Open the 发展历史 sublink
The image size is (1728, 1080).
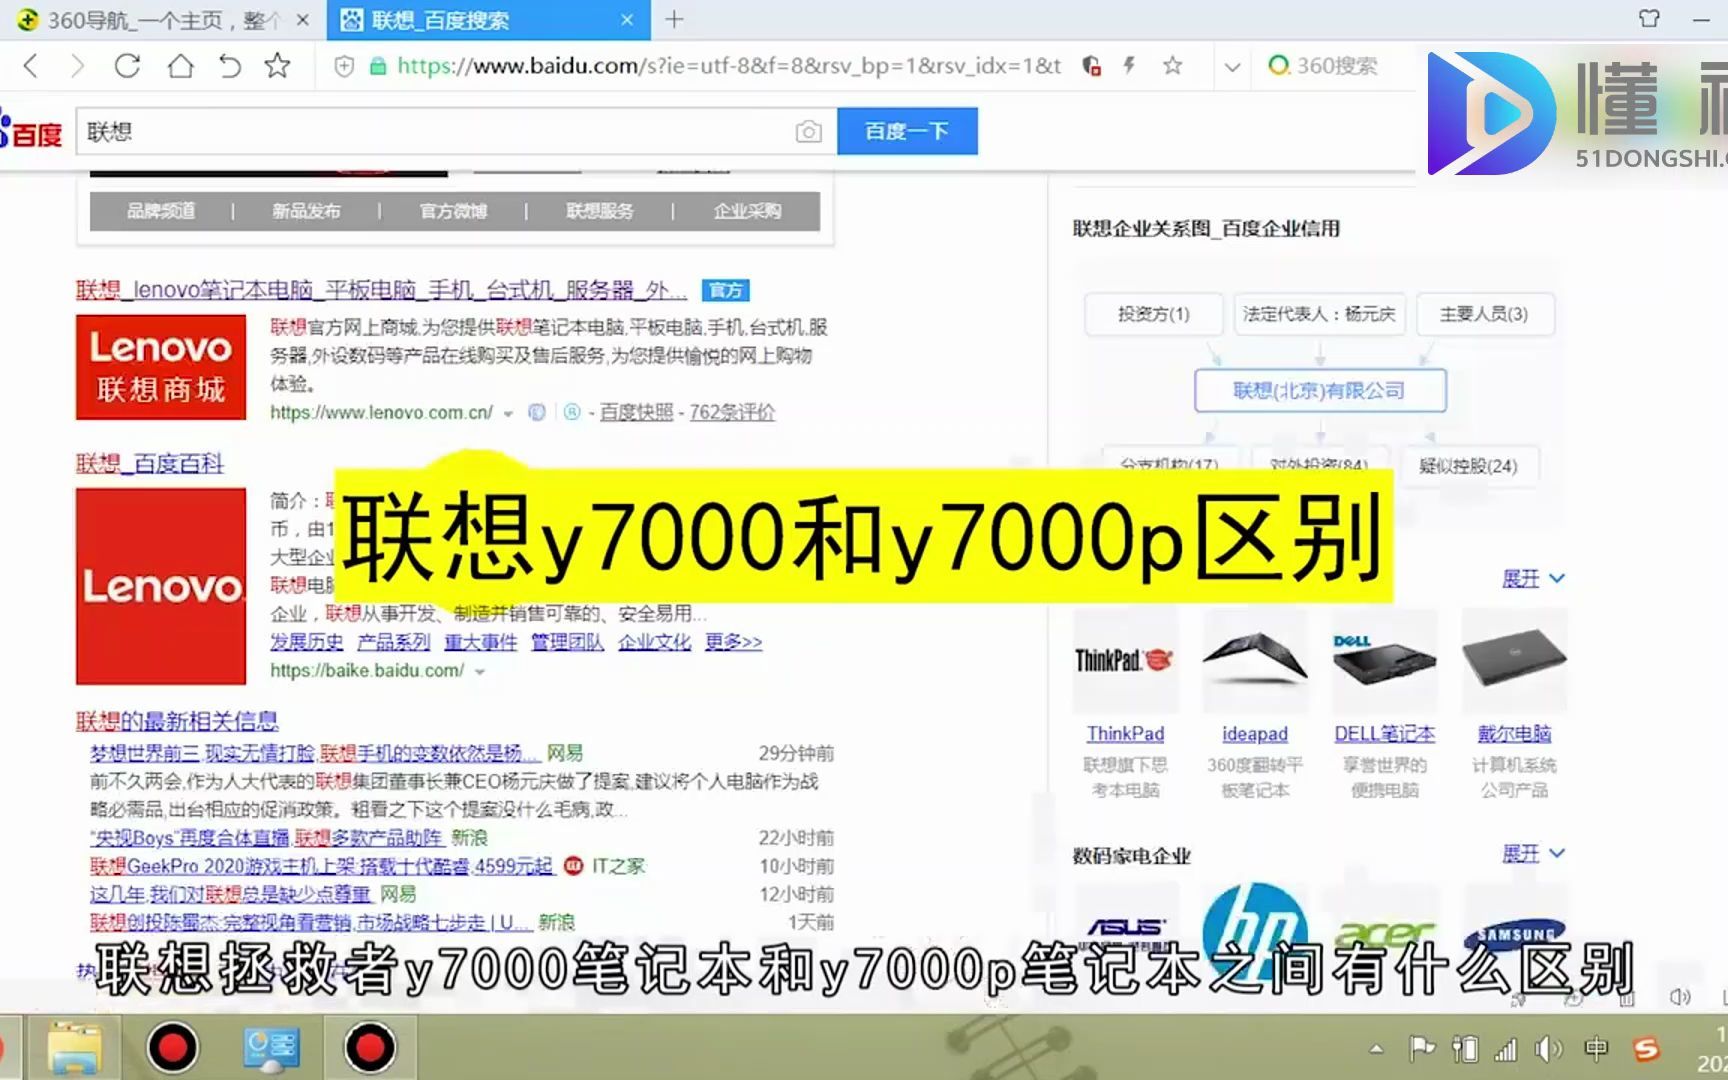(x=306, y=642)
